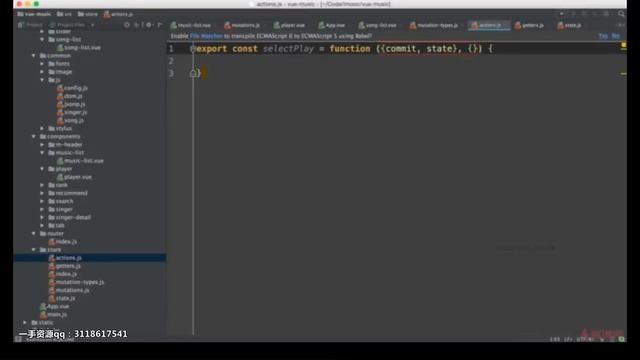Click the main.js file icon in tree

[x=43, y=314]
